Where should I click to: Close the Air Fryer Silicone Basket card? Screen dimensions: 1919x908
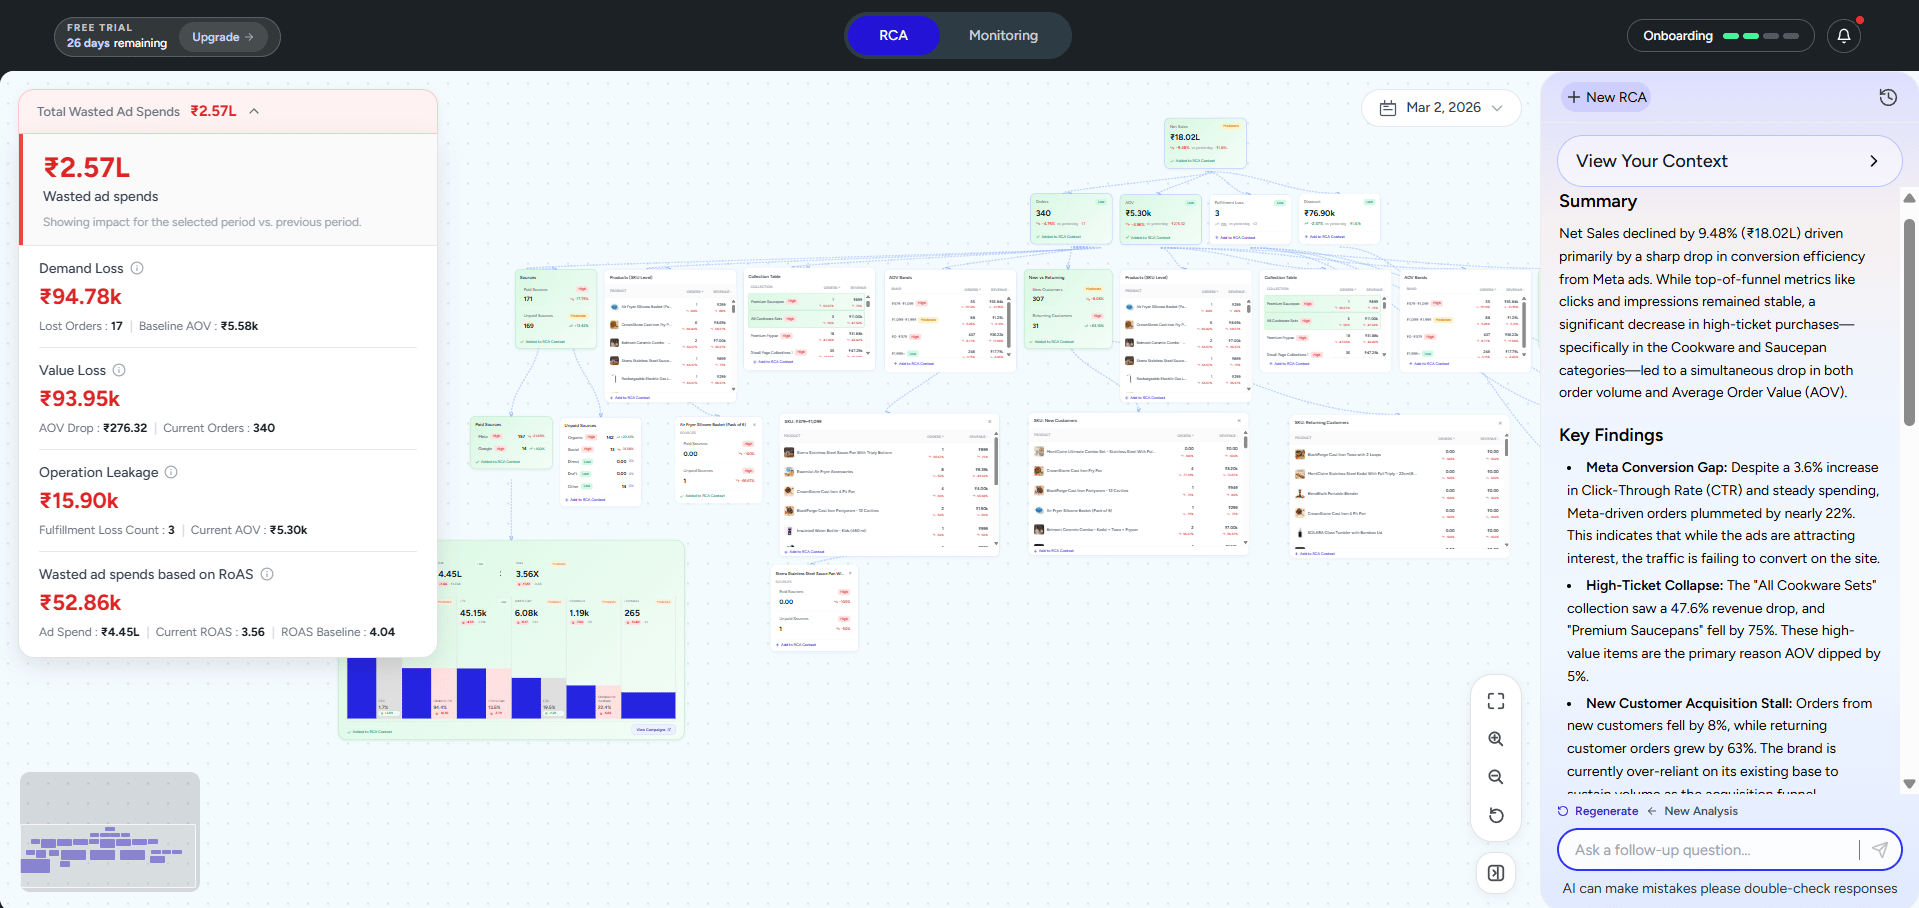(755, 424)
